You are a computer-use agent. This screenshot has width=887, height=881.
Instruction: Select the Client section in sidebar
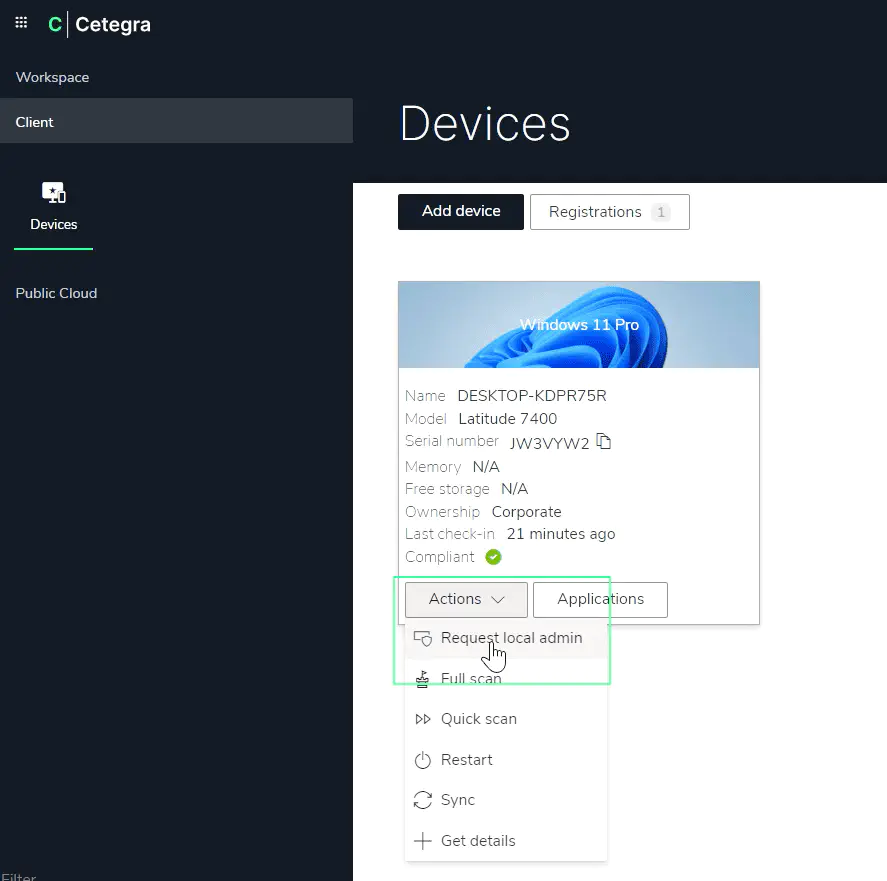(35, 122)
